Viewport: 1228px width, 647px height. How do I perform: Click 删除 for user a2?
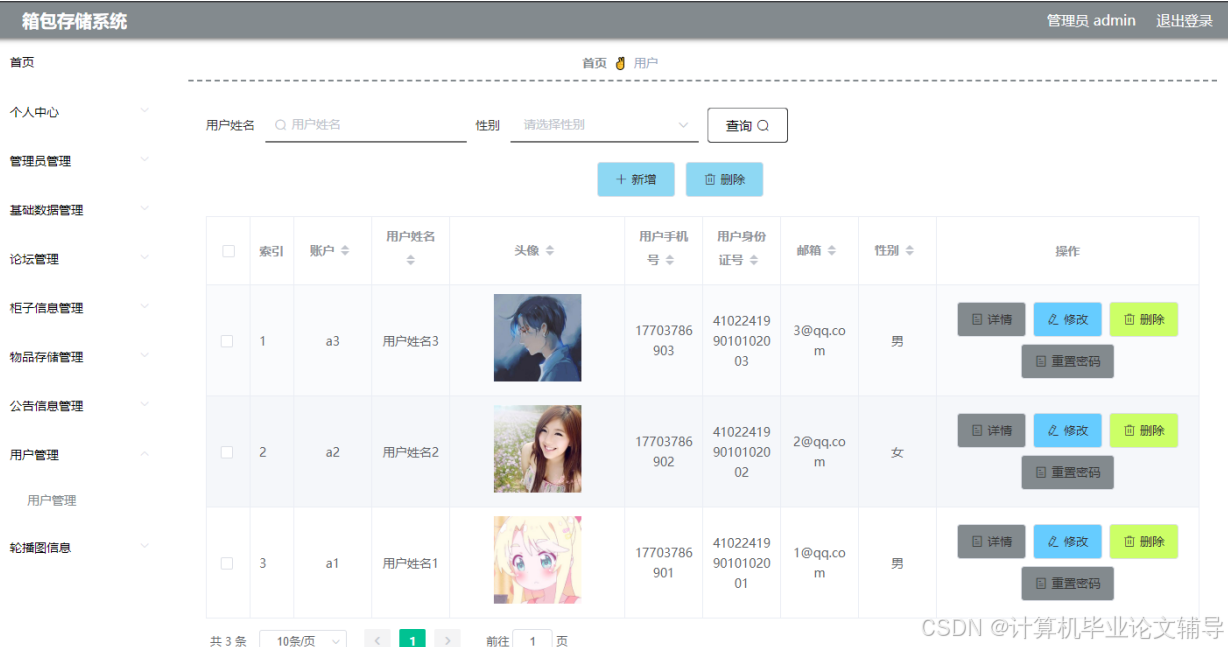[x=1143, y=430]
